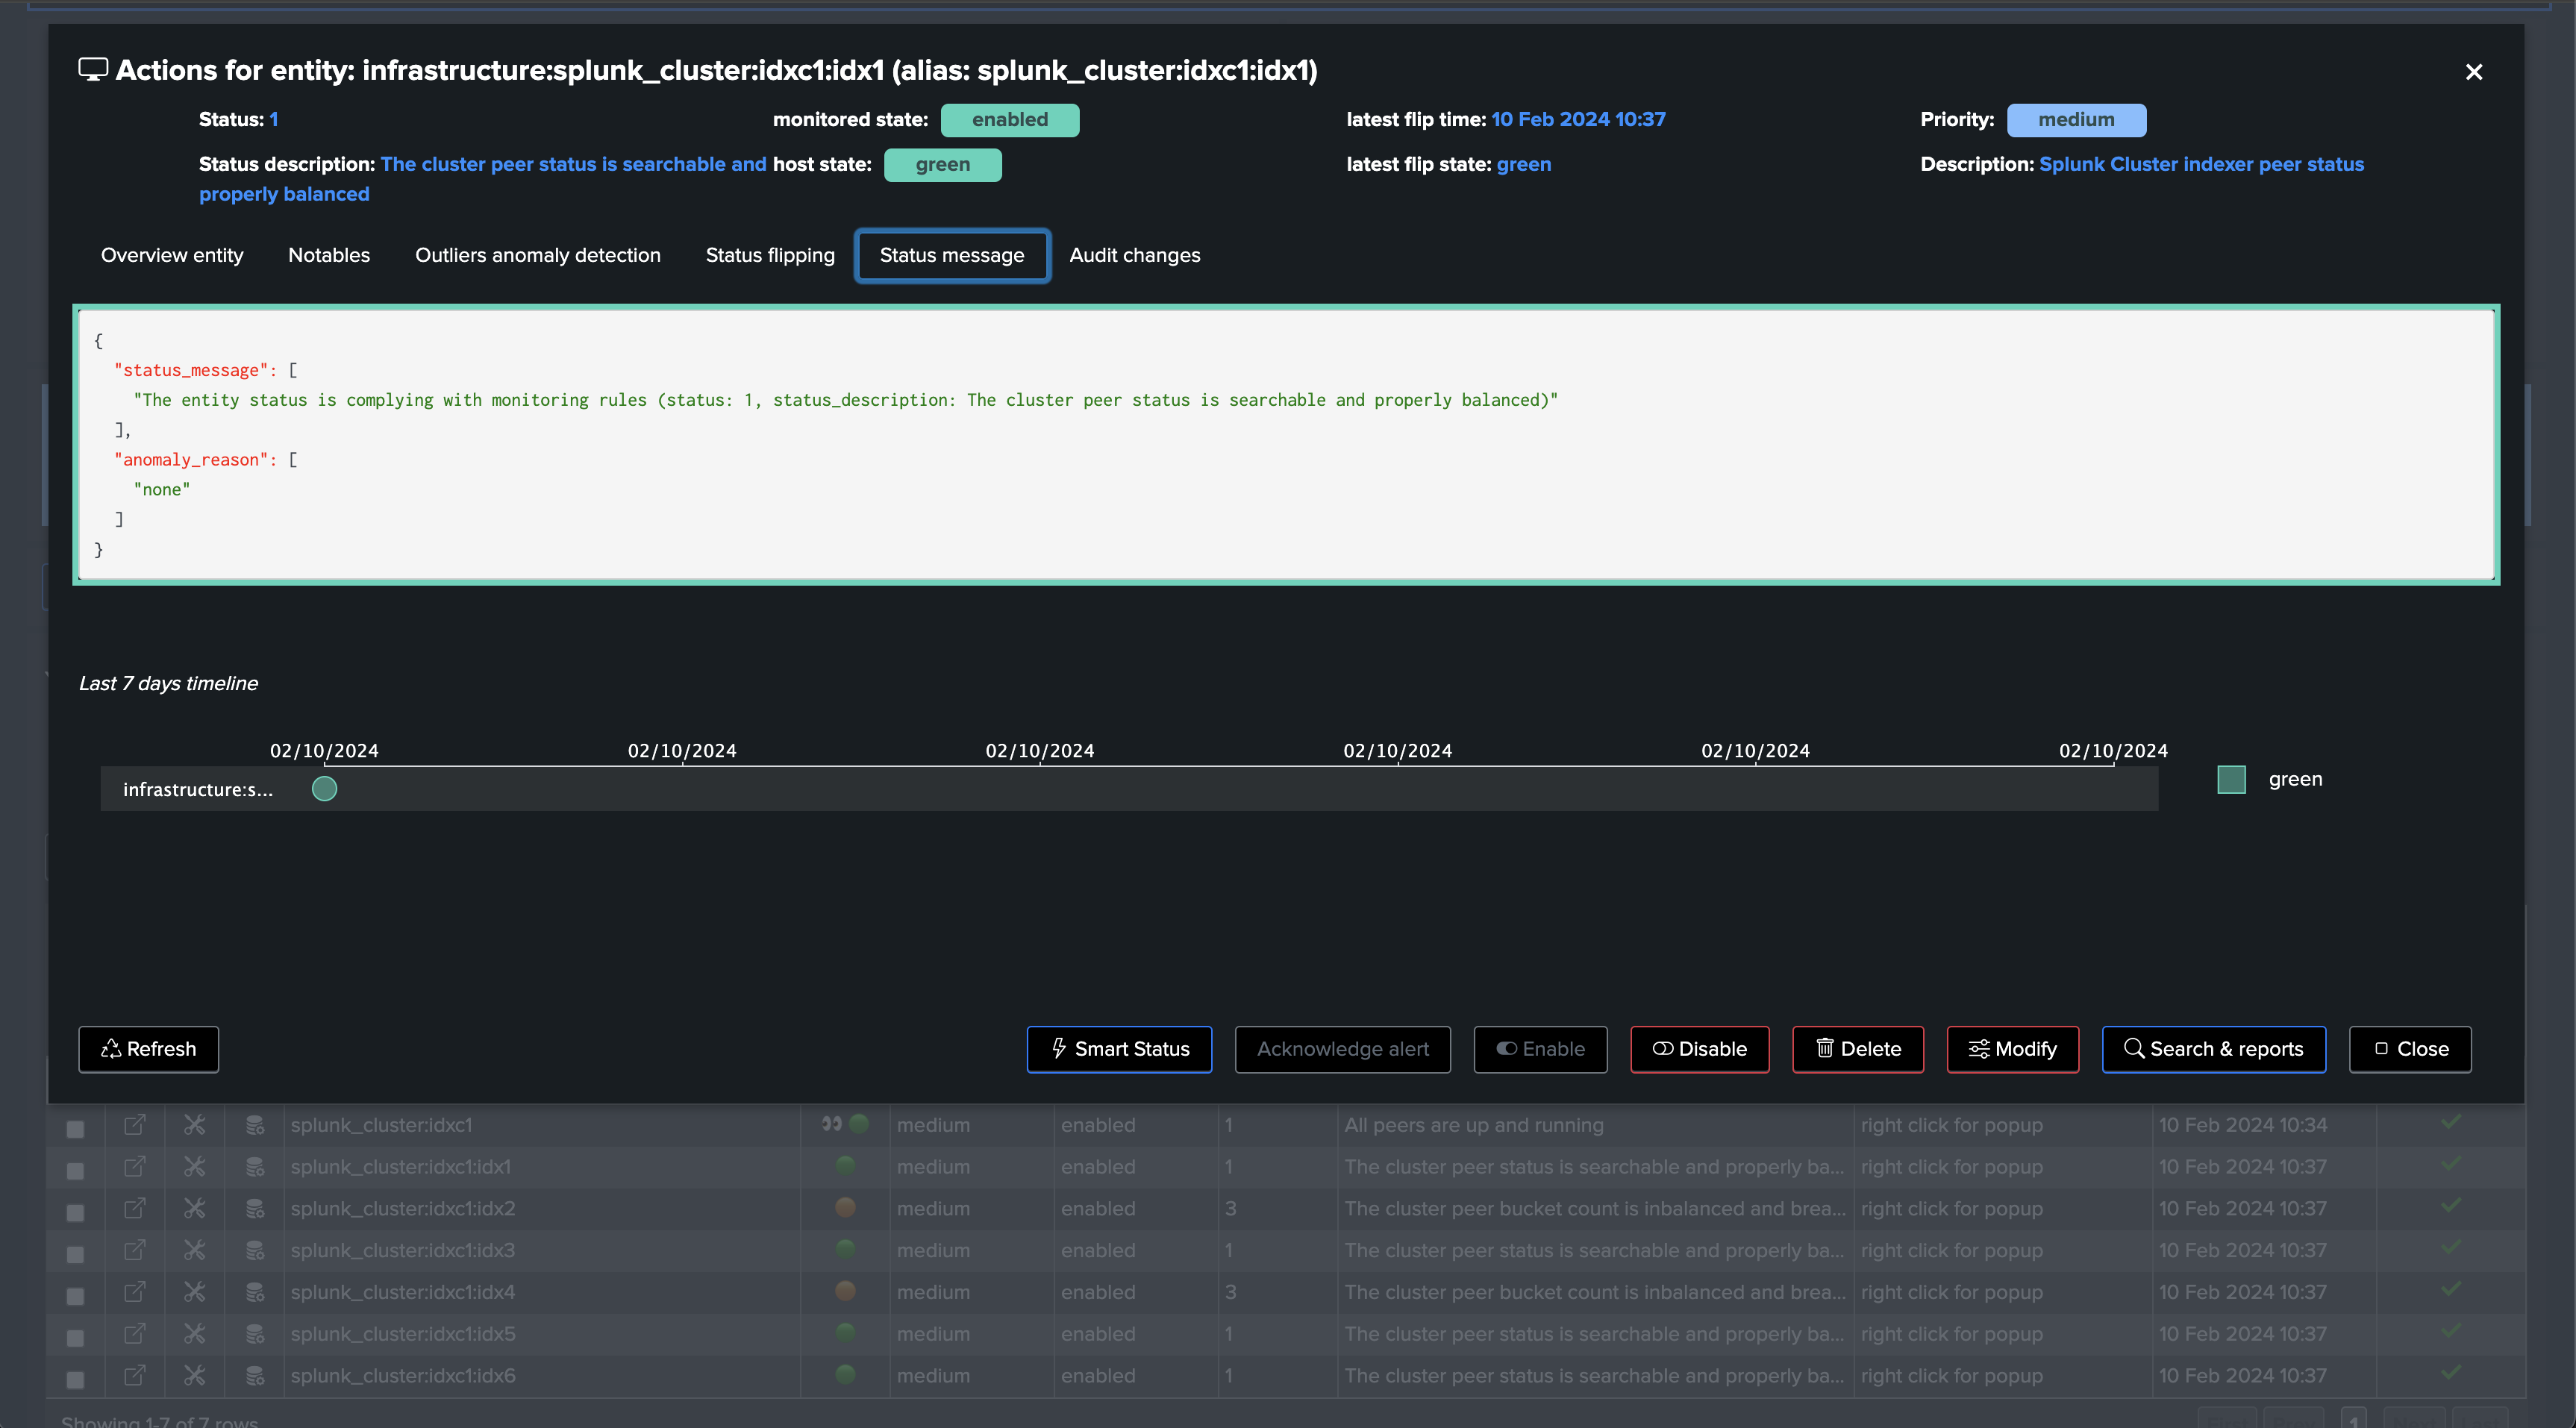Open Outliers anomaly detection tab

pyautogui.click(x=538, y=255)
